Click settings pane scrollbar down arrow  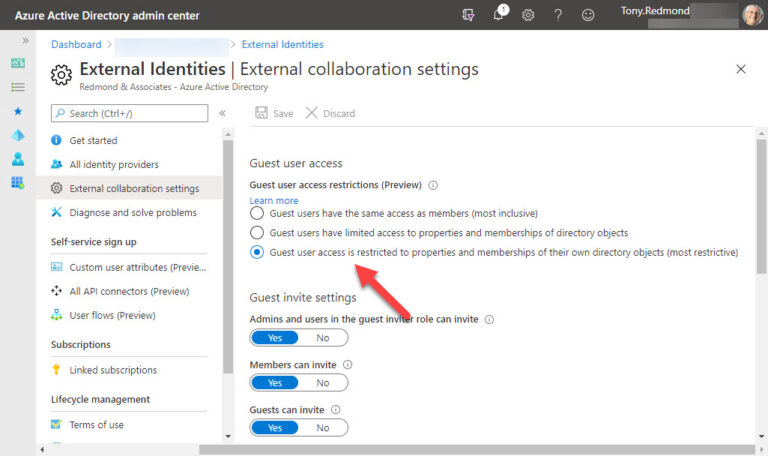pos(761,436)
